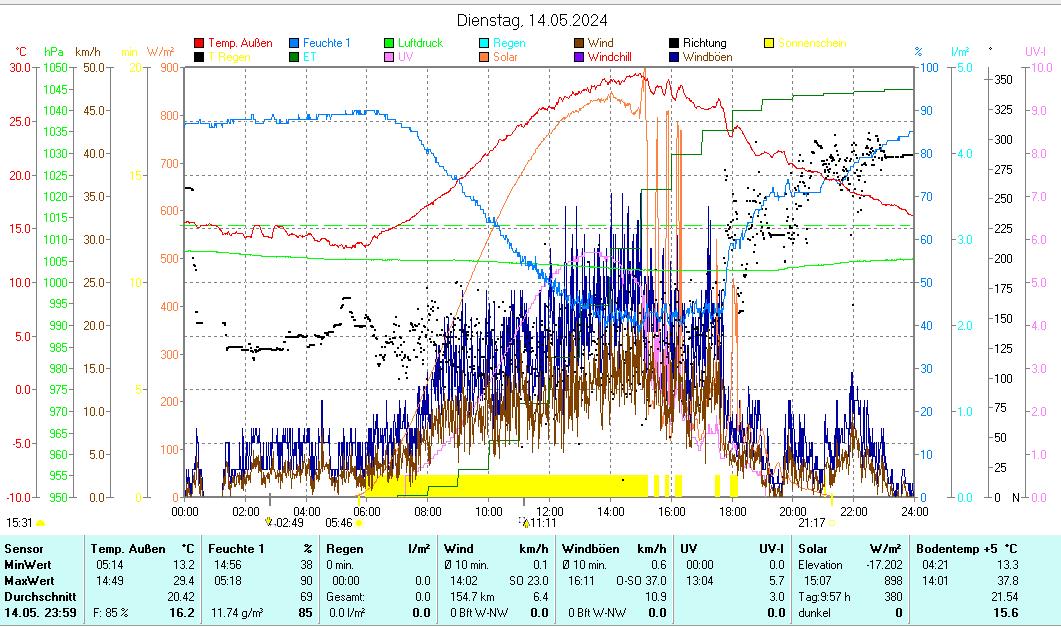Click the red Temp. Außen legend swatch
Viewport: 1061px width, 627px height.
click(199, 43)
